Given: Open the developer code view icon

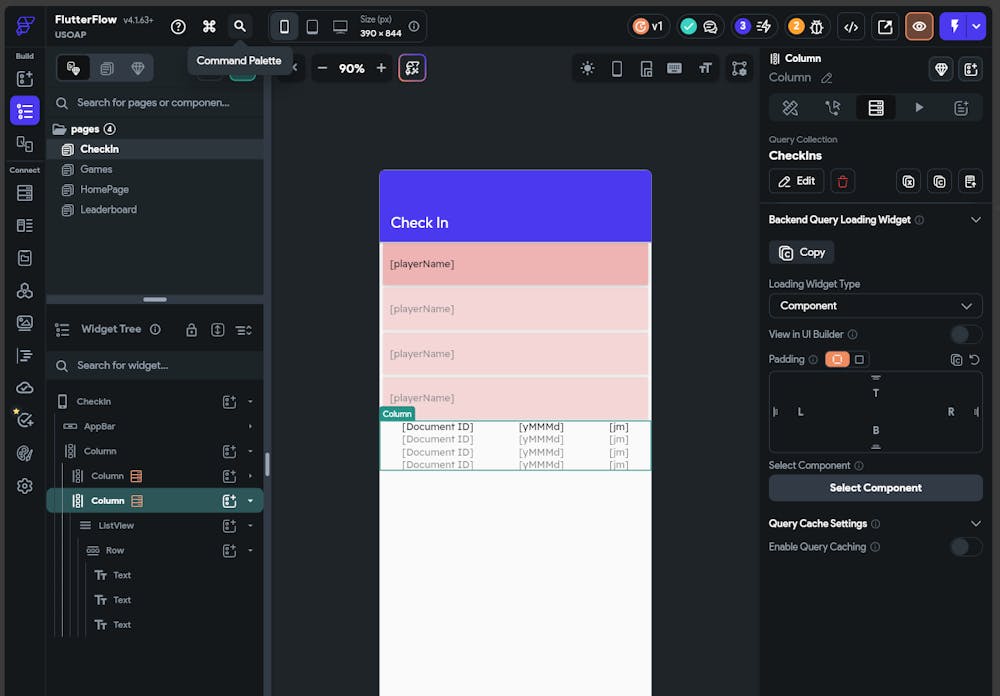Looking at the screenshot, I should click(x=851, y=26).
